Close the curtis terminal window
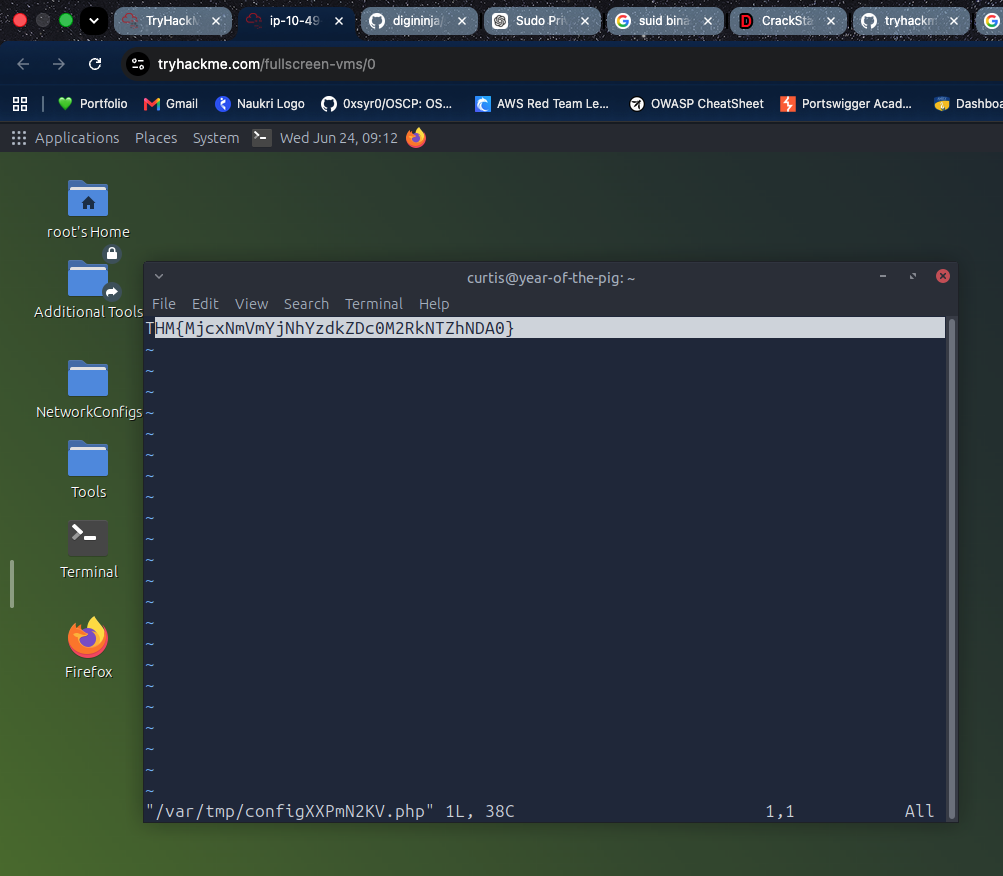This screenshot has width=1003, height=876. [x=943, y=276]
